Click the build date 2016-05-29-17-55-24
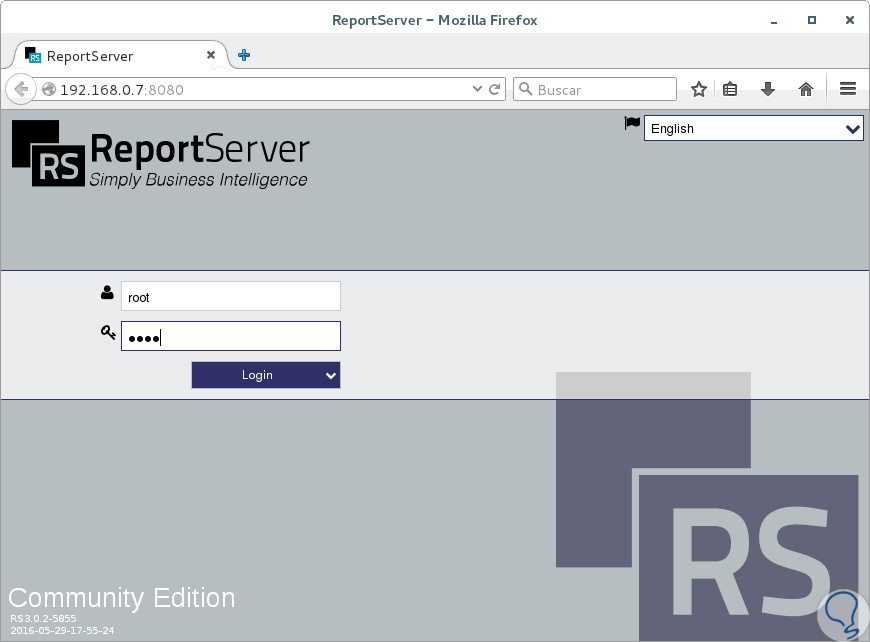The width and height of the screenshot is (870, 642). pyautogui.click(x=62, y=630)
